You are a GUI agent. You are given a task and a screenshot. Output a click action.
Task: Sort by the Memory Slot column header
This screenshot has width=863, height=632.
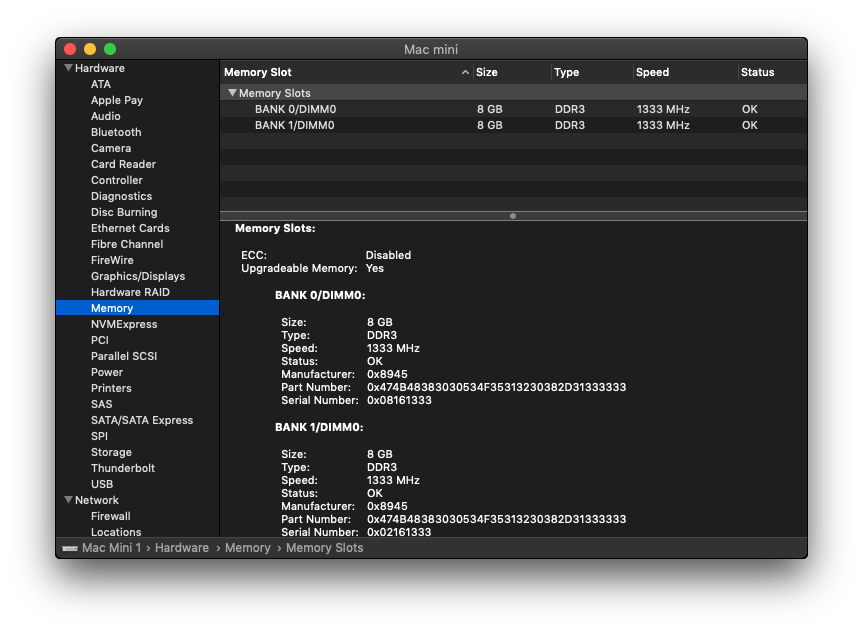click(260, 72)
